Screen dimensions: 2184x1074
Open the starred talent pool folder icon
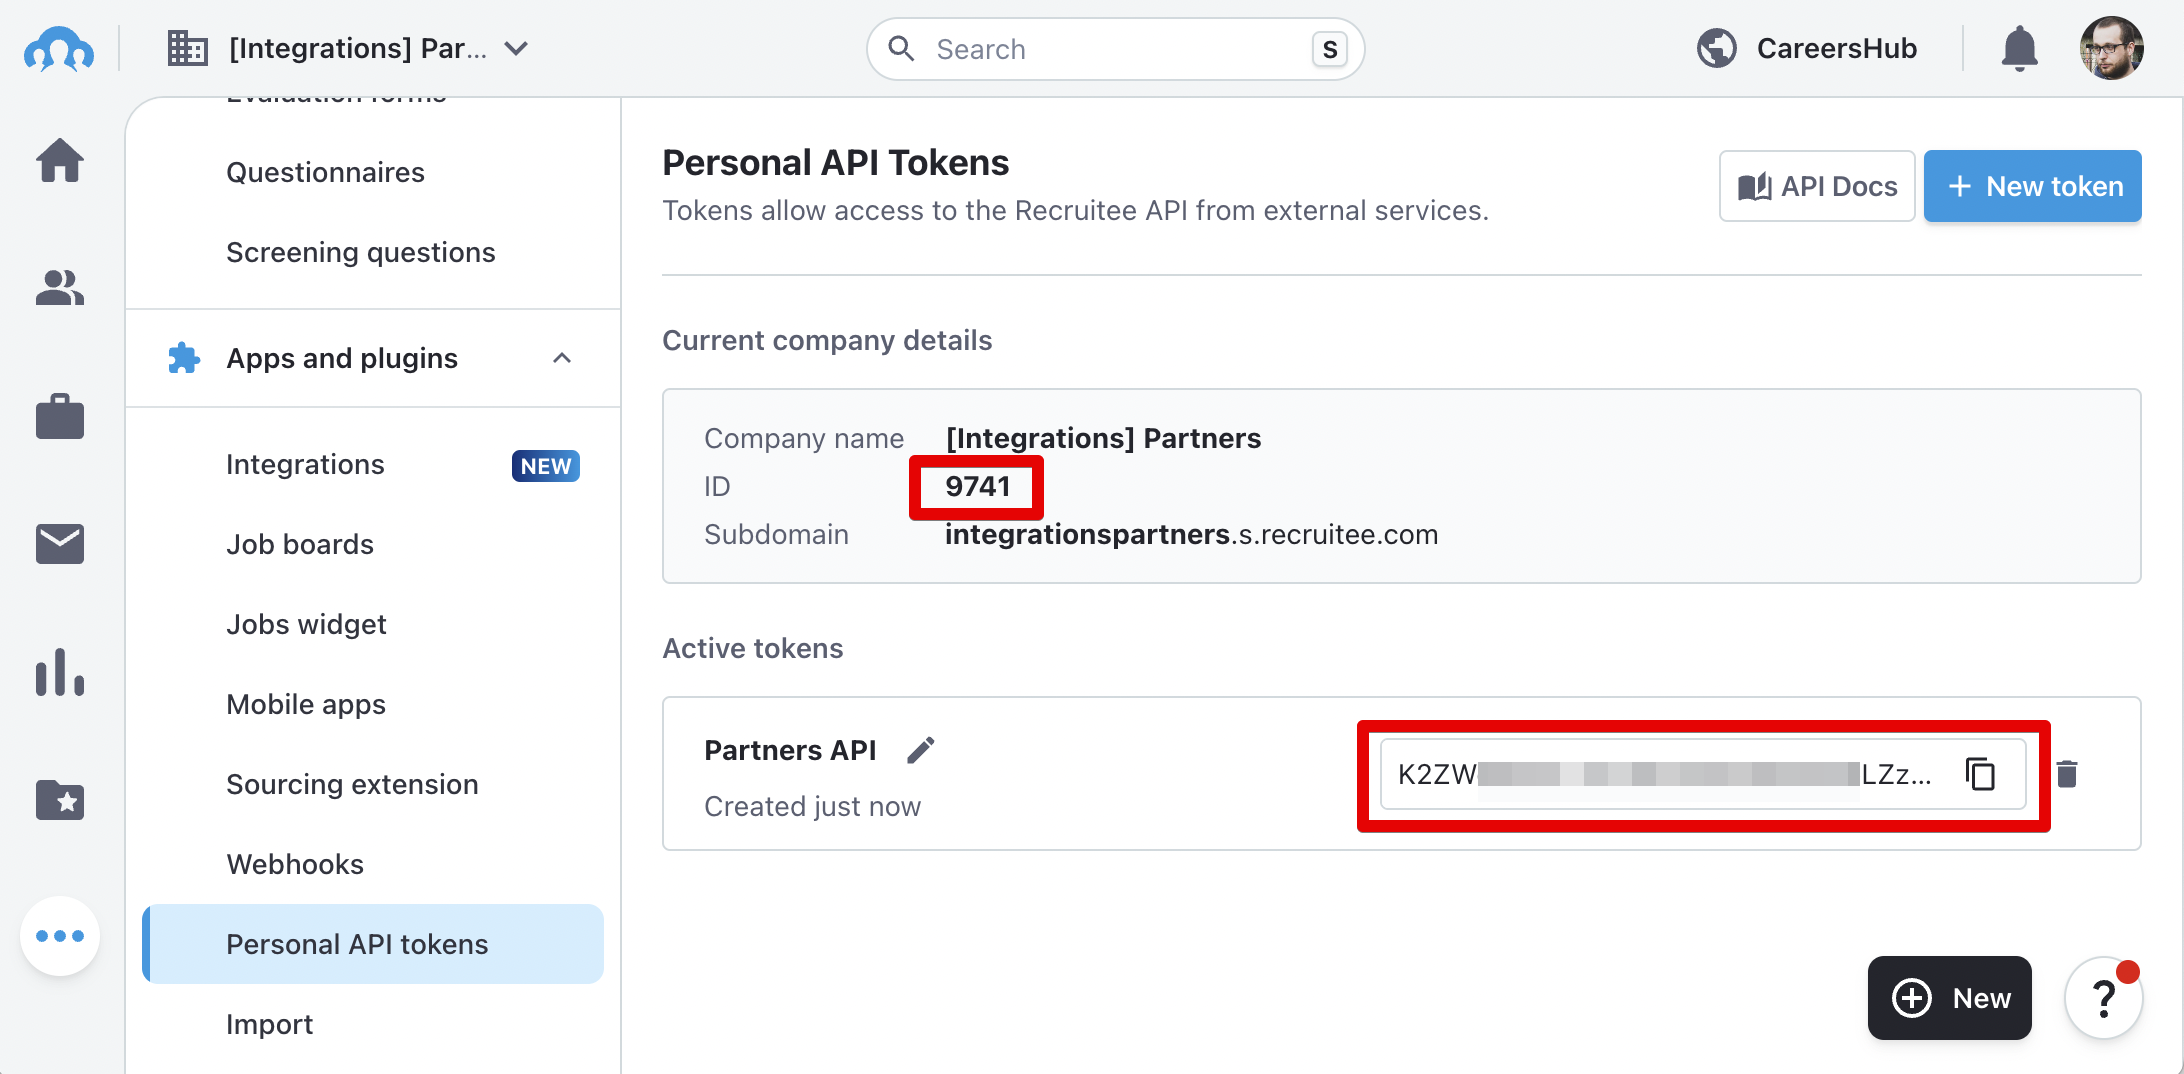[x=60, y=800]
